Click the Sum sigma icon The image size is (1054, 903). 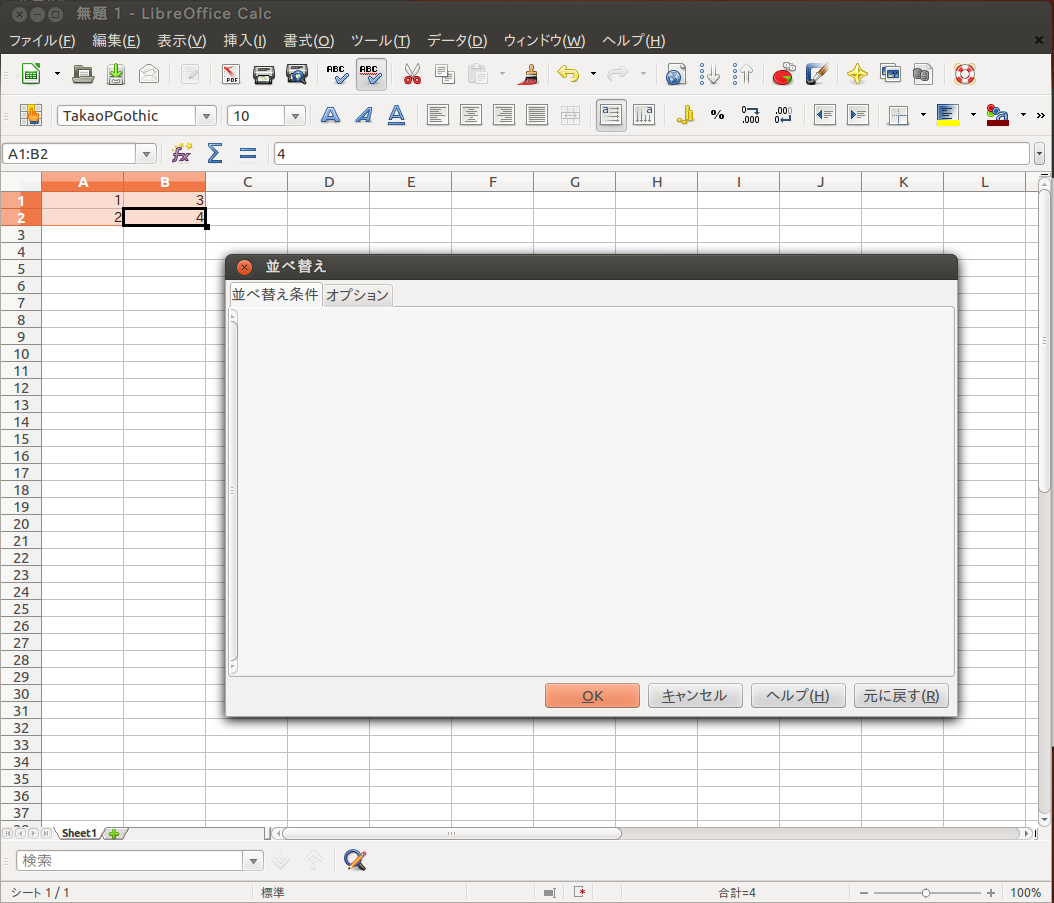pos(214,154)
